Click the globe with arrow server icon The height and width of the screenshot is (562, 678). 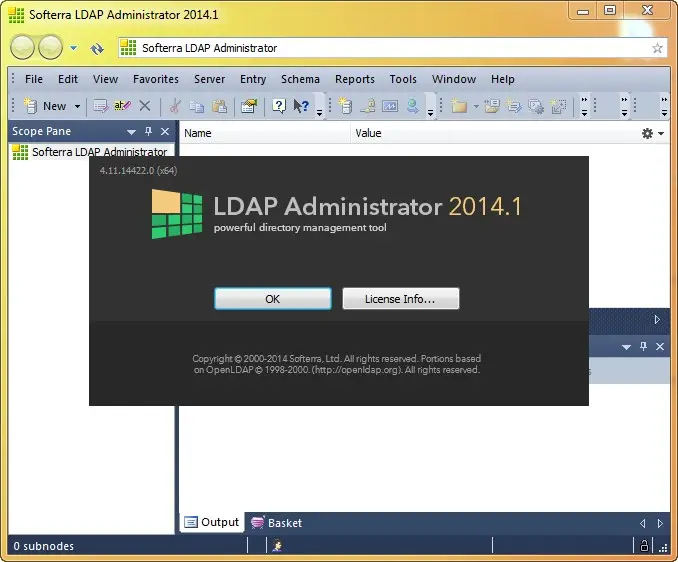[x=413, y=106]
